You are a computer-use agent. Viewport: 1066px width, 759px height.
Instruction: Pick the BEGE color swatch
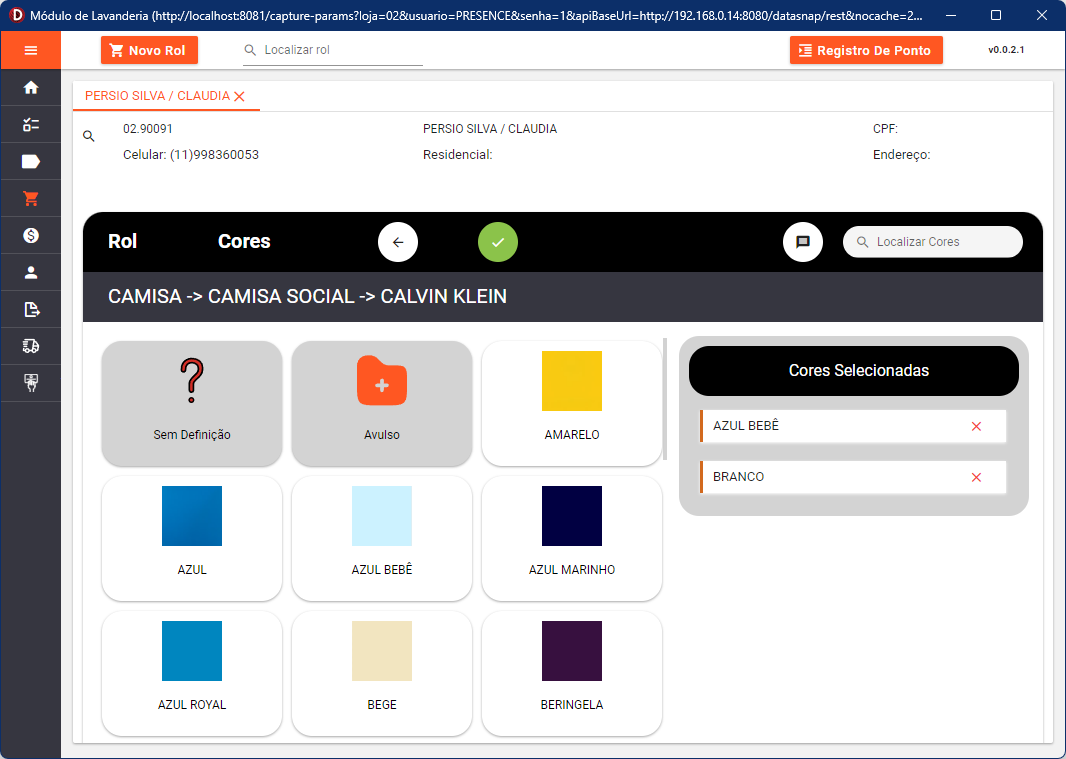(x=382, y=651)
